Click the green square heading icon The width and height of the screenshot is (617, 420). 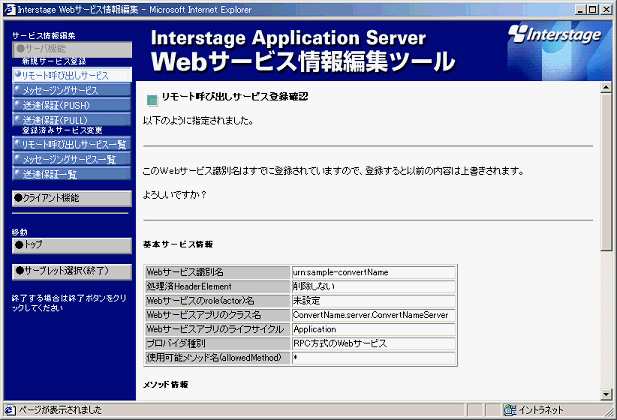[x=152, y=100]
